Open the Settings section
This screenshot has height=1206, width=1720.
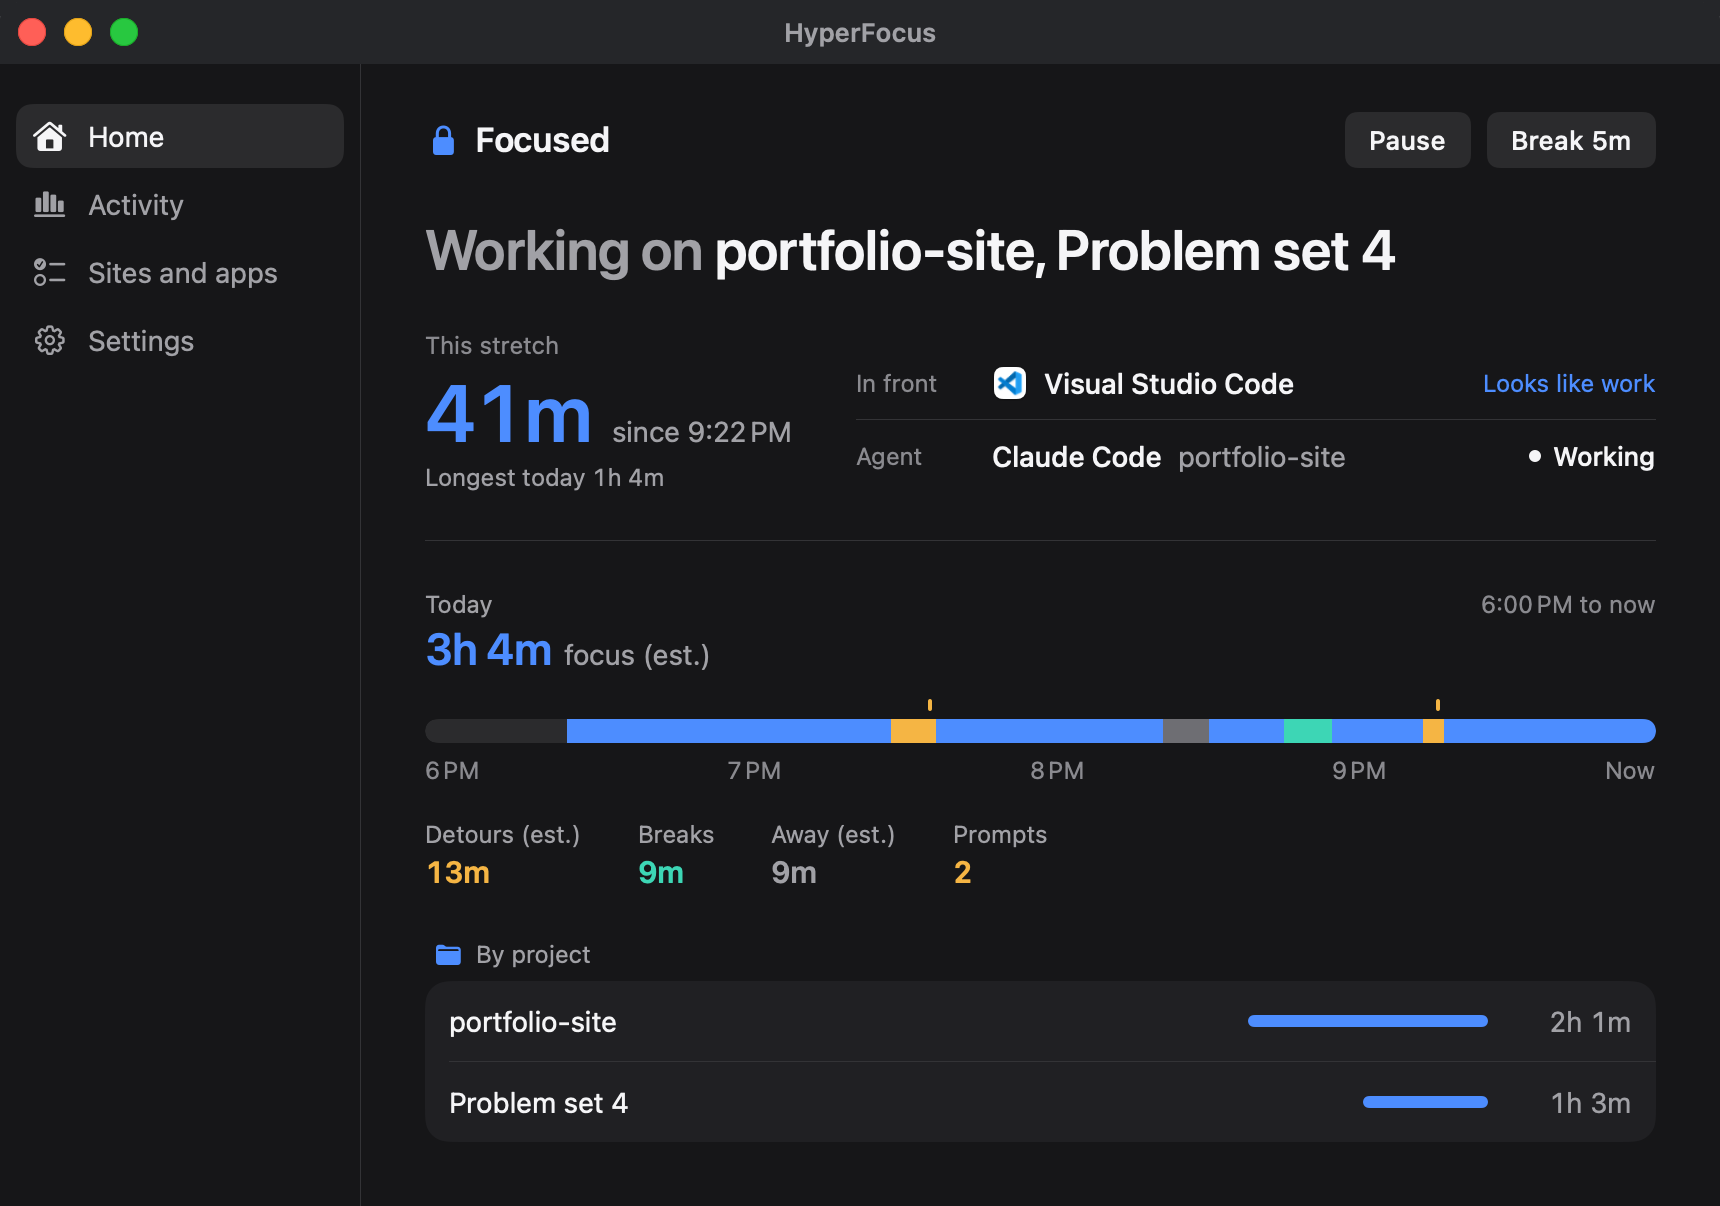tap(180, 341)
